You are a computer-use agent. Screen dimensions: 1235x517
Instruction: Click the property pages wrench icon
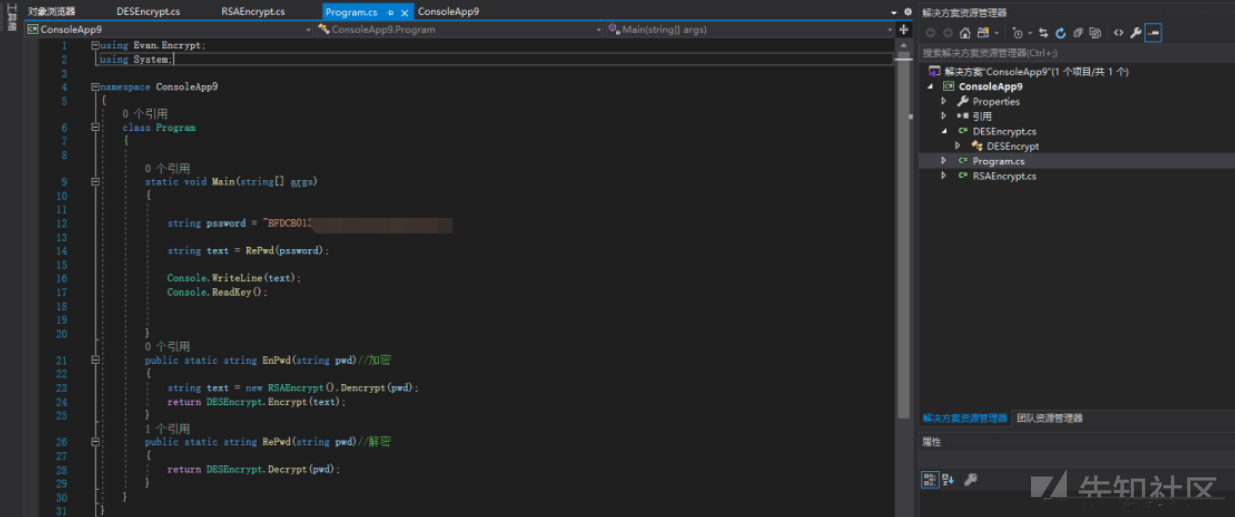pos(970,480)
